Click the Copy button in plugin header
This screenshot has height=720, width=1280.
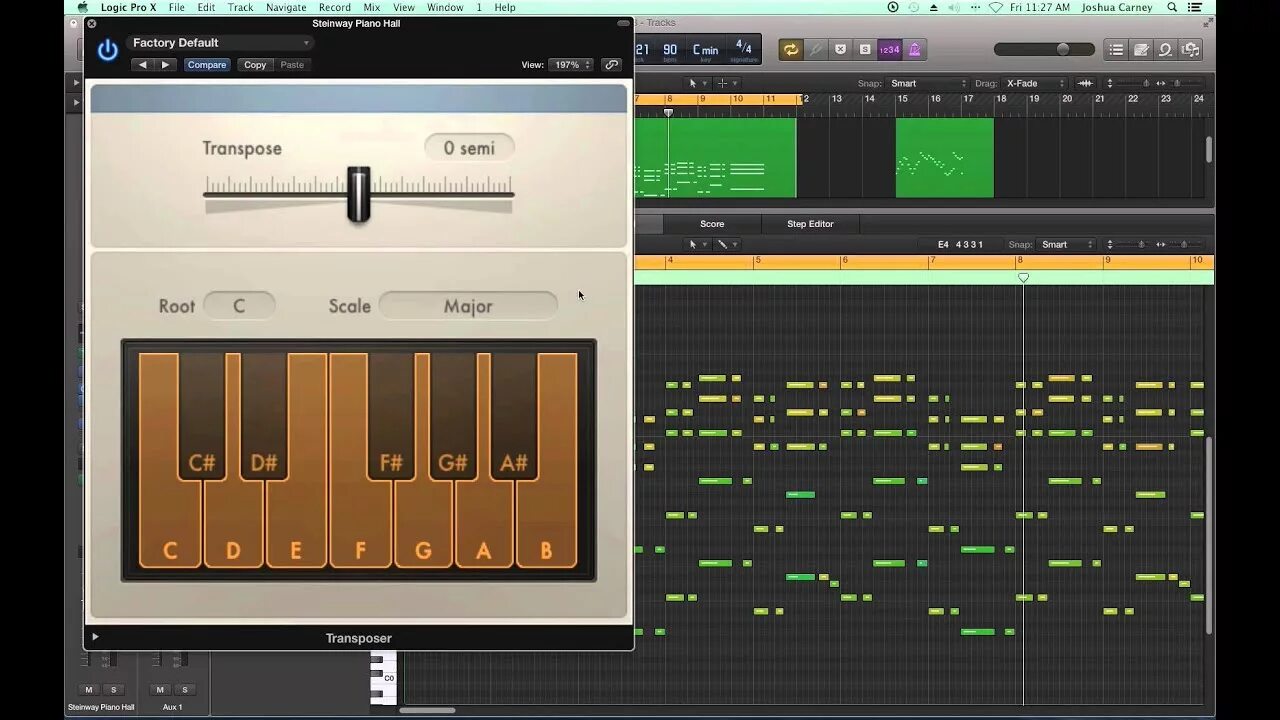255,65
